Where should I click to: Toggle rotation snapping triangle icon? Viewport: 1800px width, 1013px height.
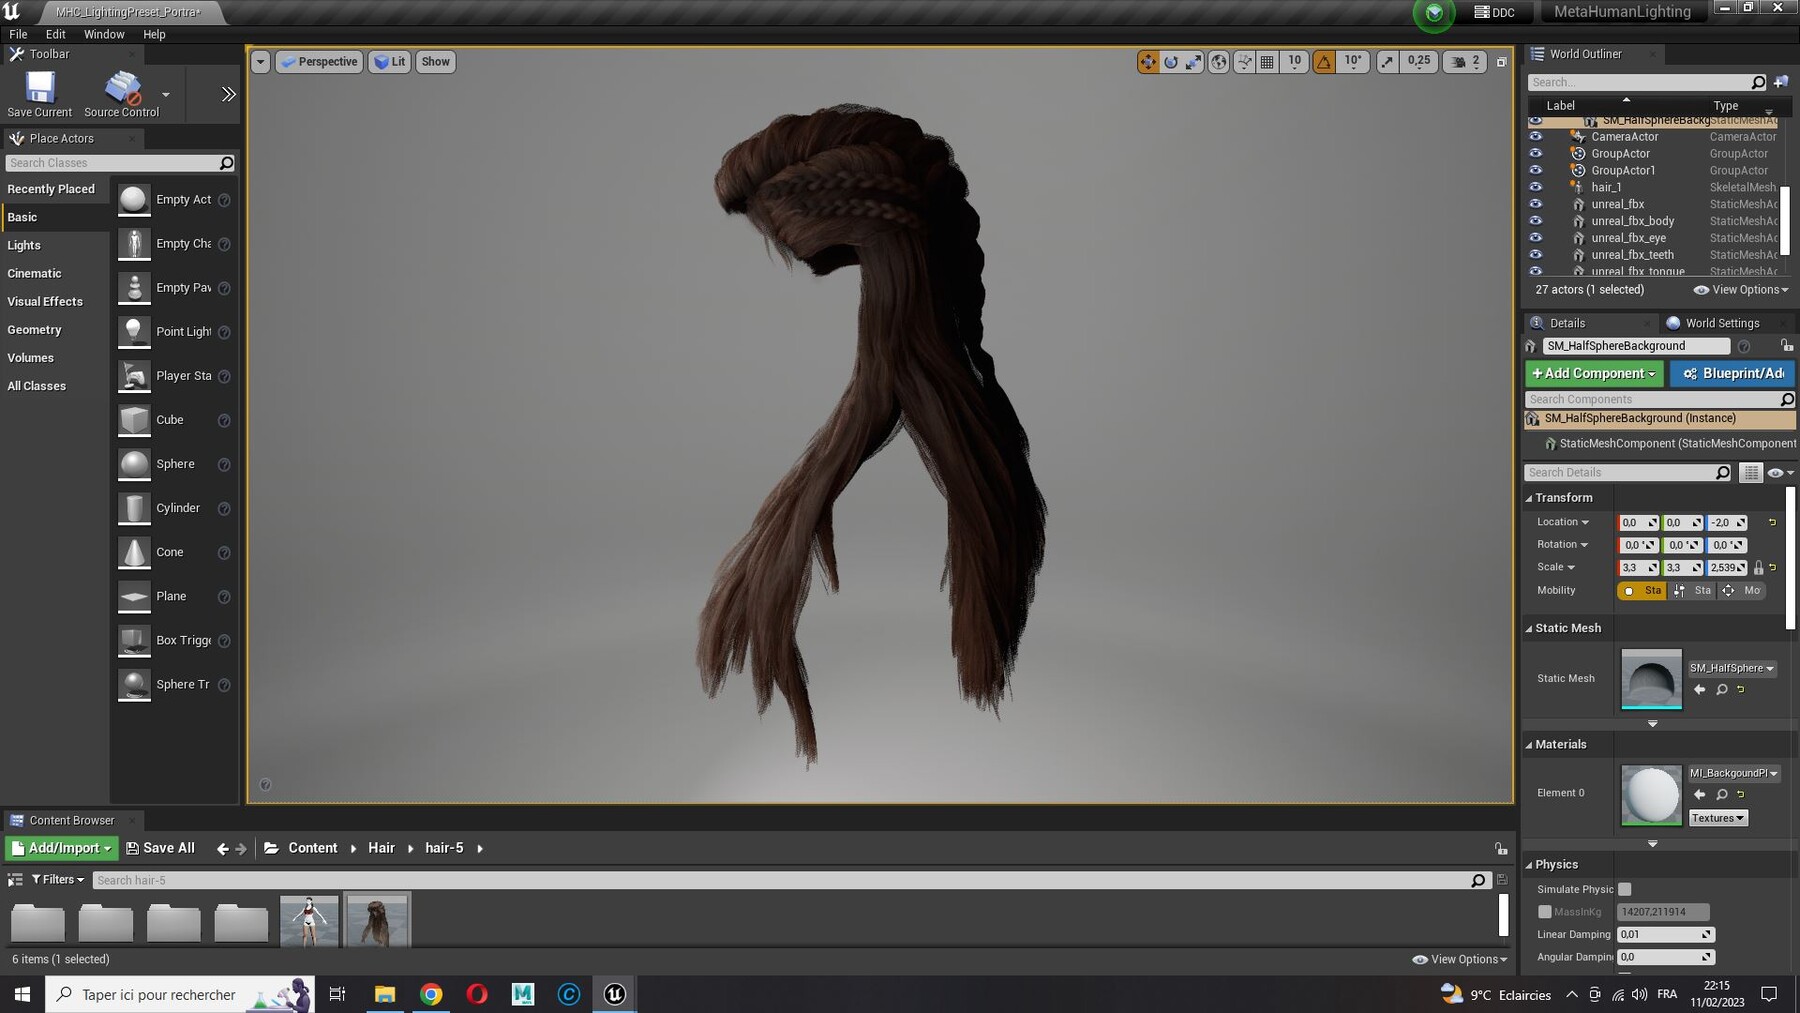[1324, 62]
